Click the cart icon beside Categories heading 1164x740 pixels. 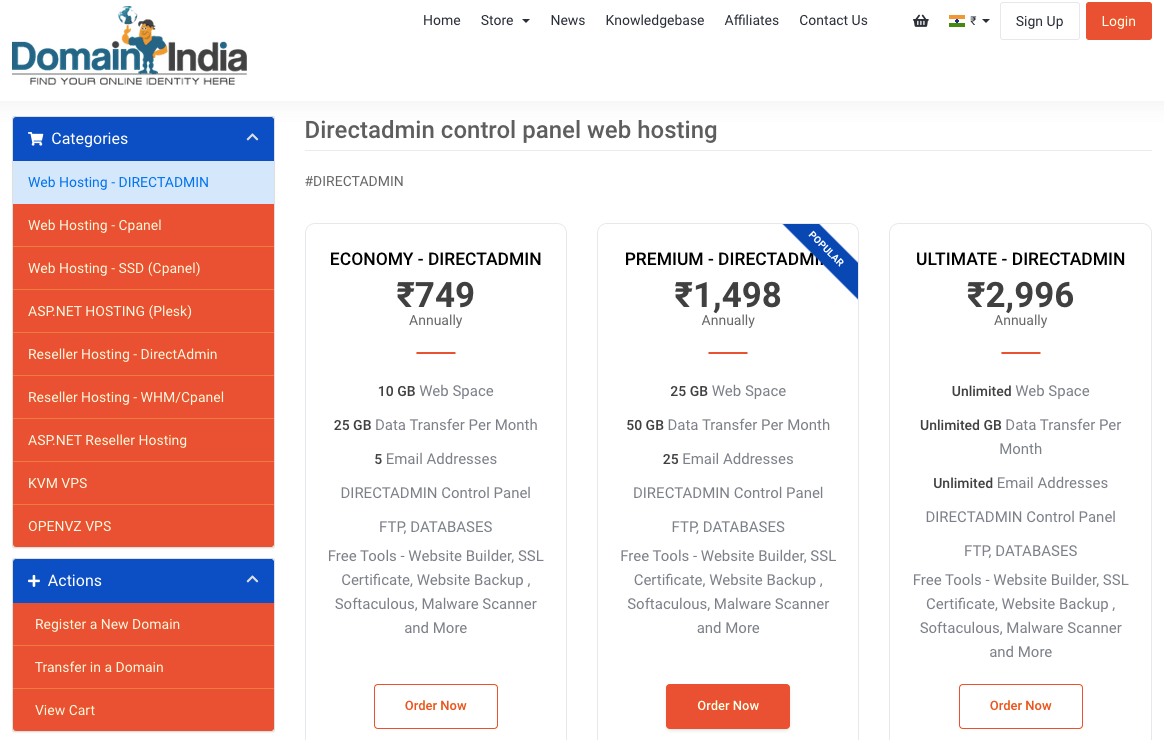click(x=37, y=138)
